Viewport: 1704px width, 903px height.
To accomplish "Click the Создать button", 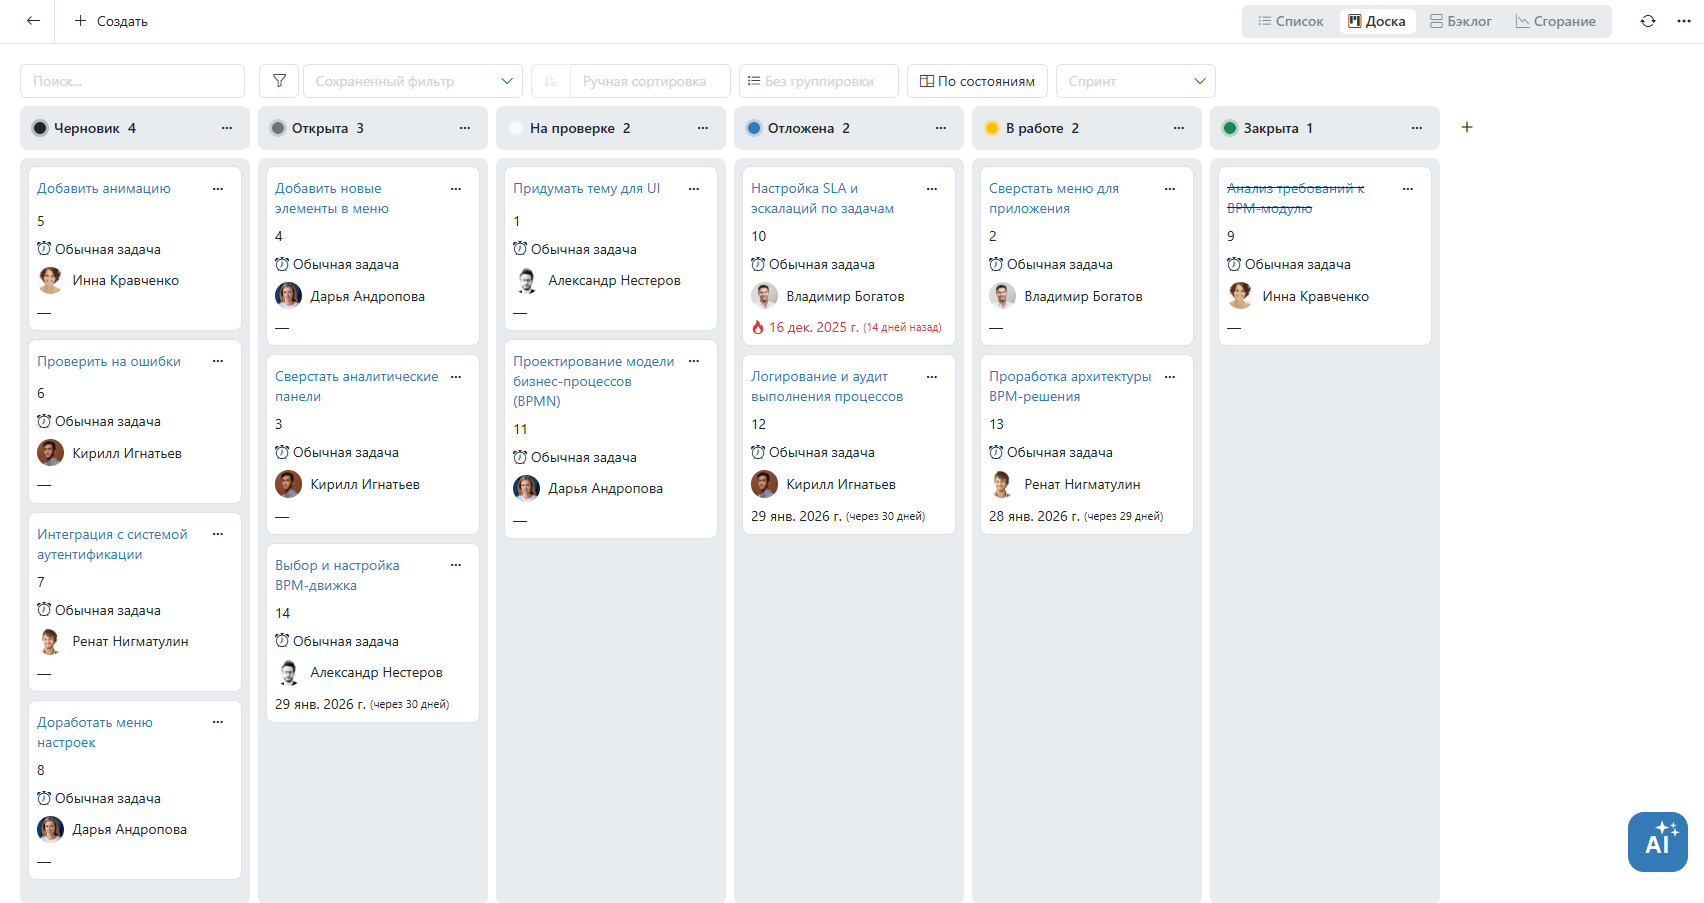I will 111,21.
